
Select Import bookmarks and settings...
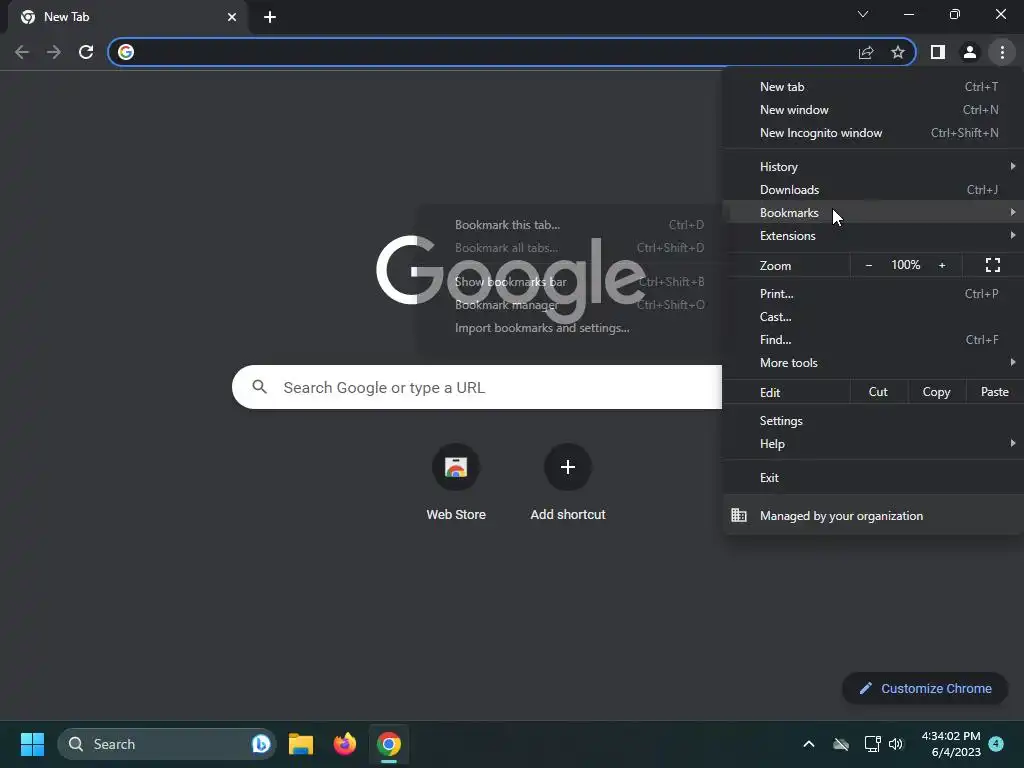[569, 328]
